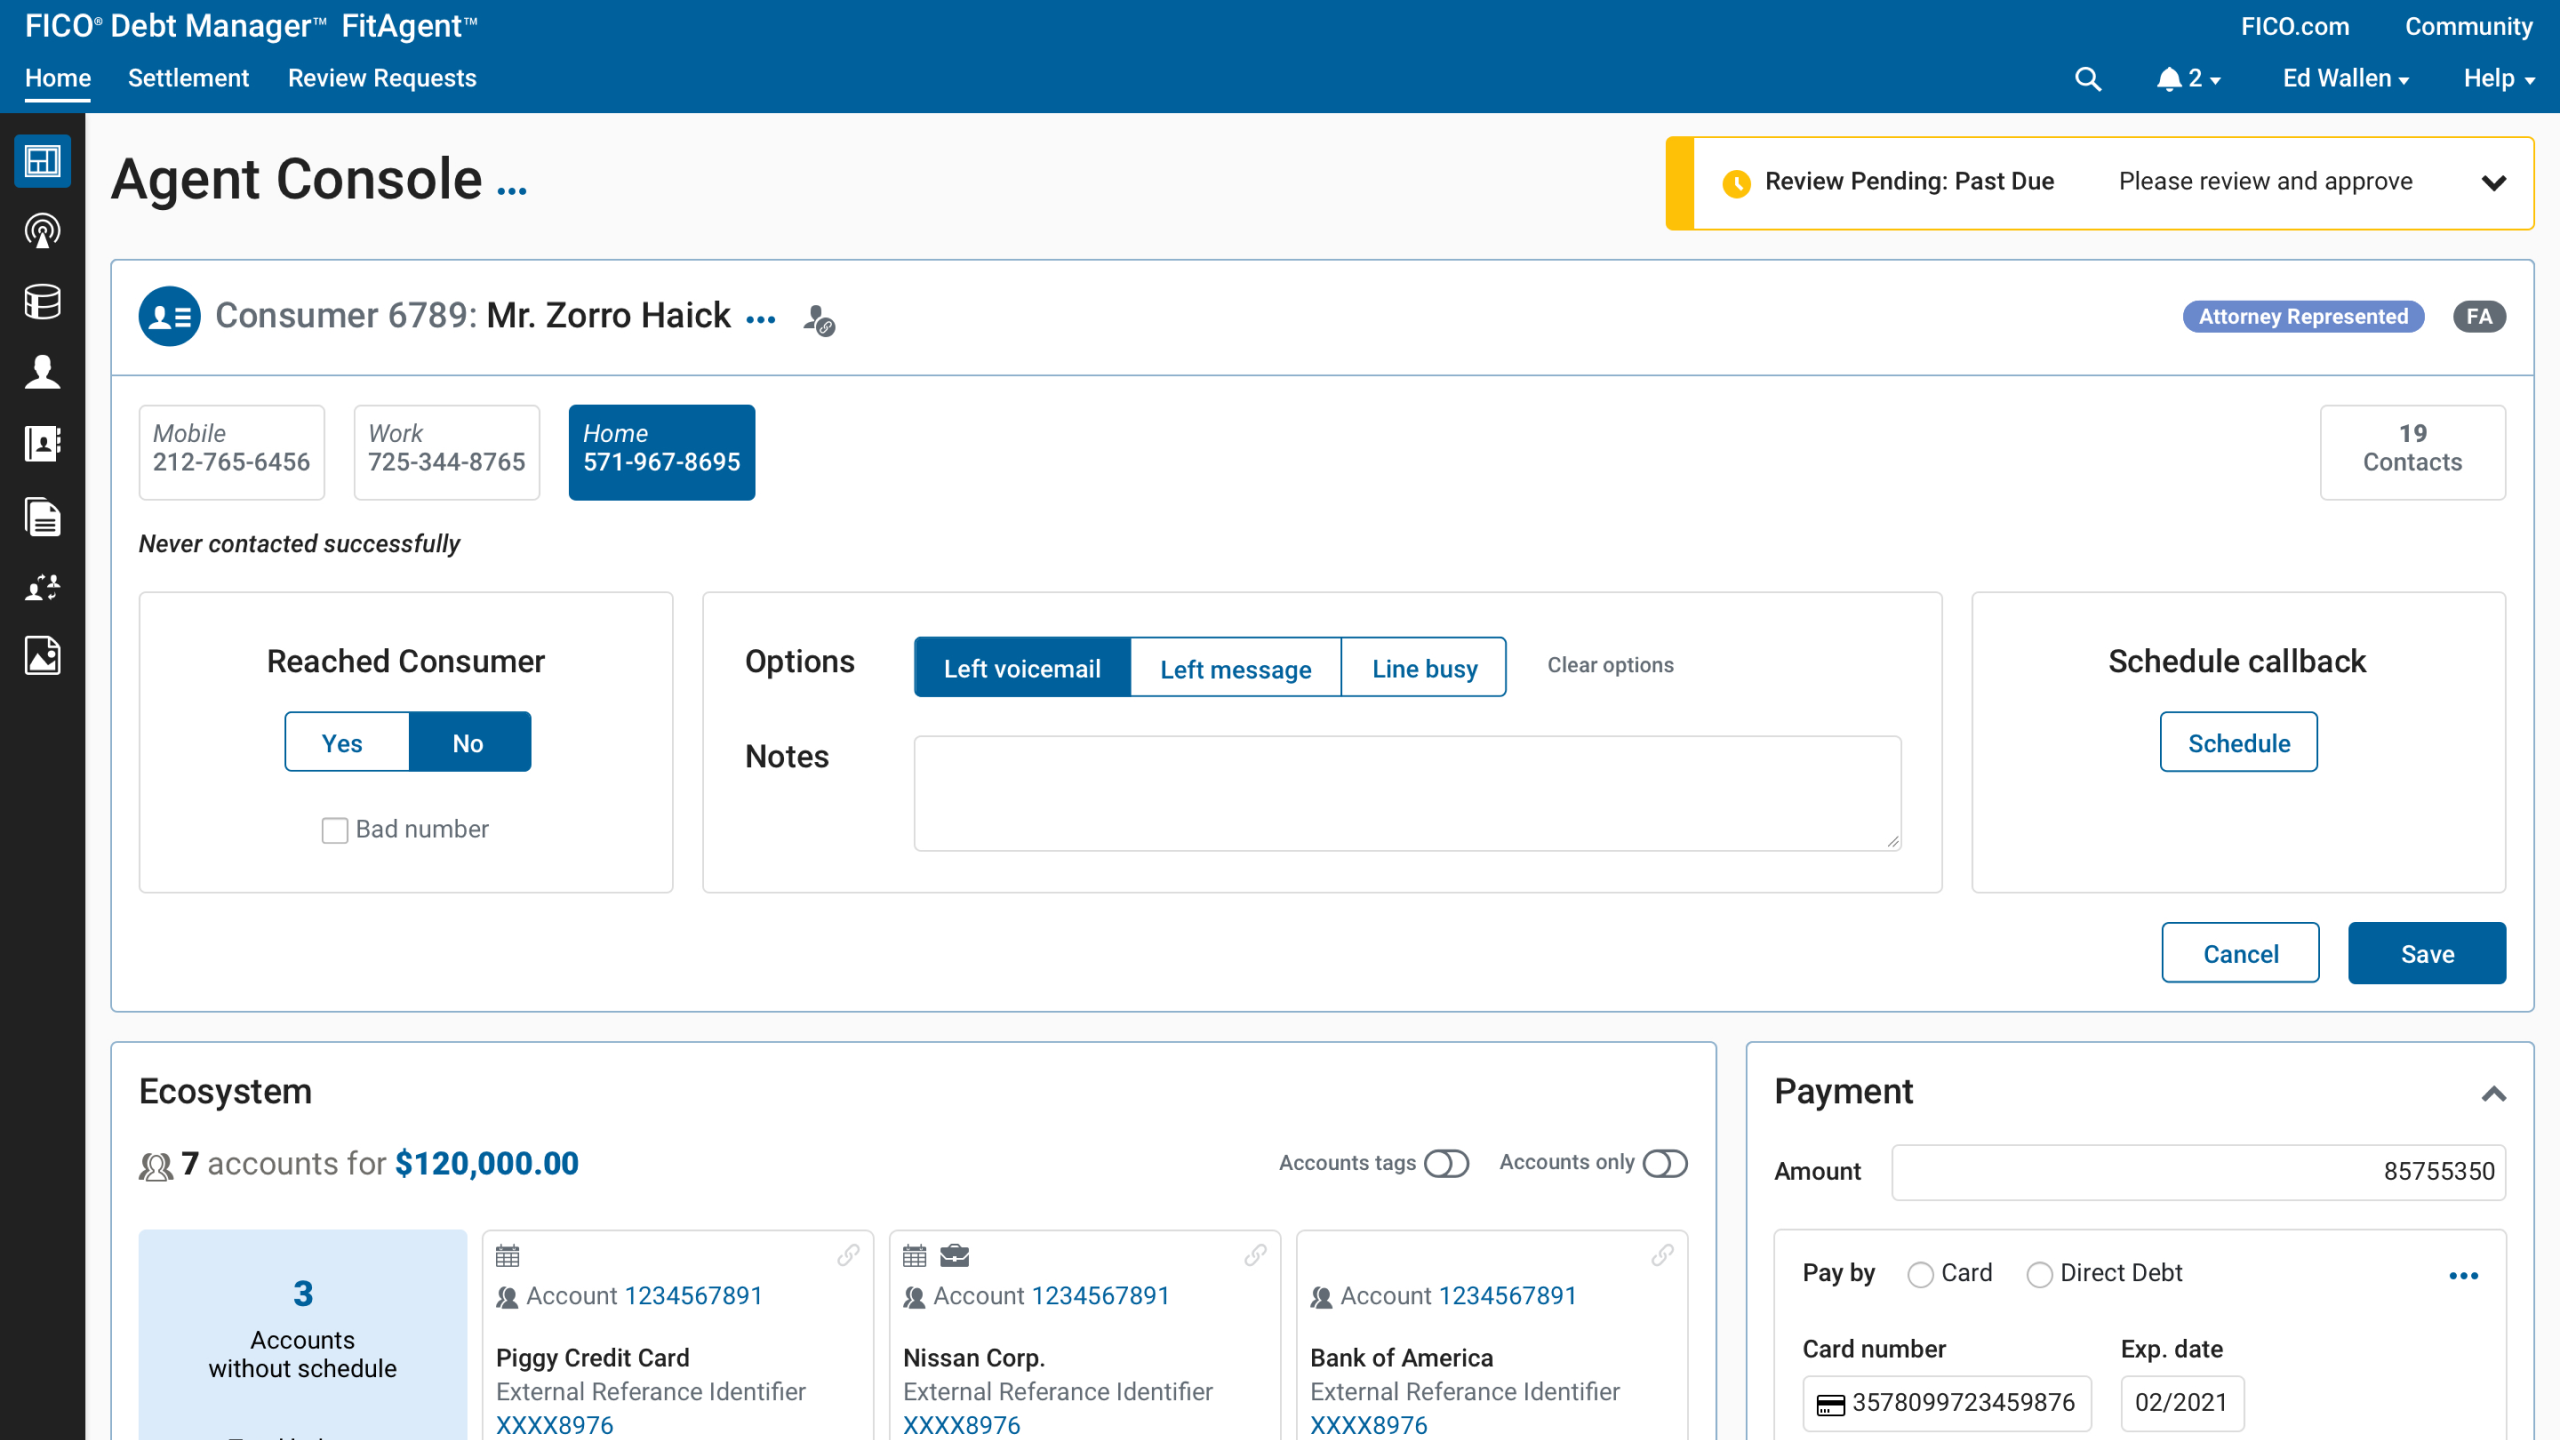Toggle the Accounts tags switch
This screenshot has height=1440, width=2560.
[x=1446, y=1163]
